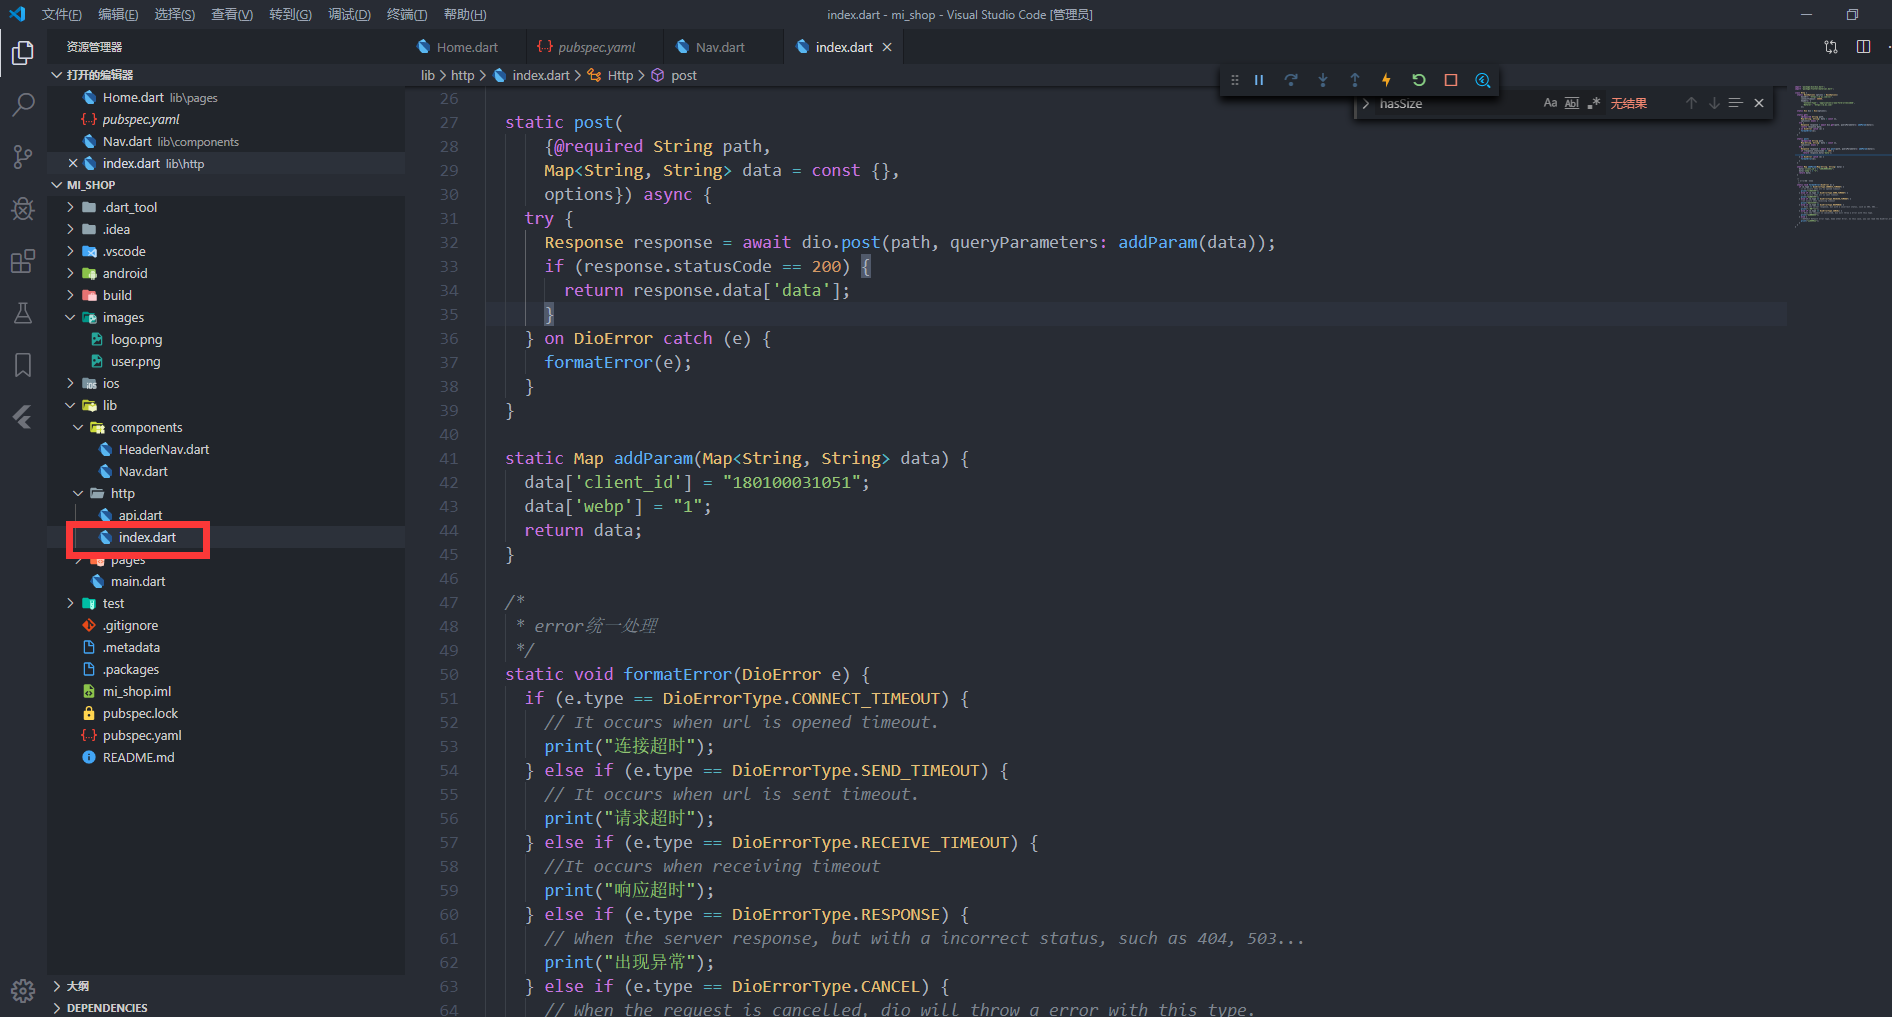Open the Flutter view in activity bar
This screenshot has width=1892, height=1017.
23,417
